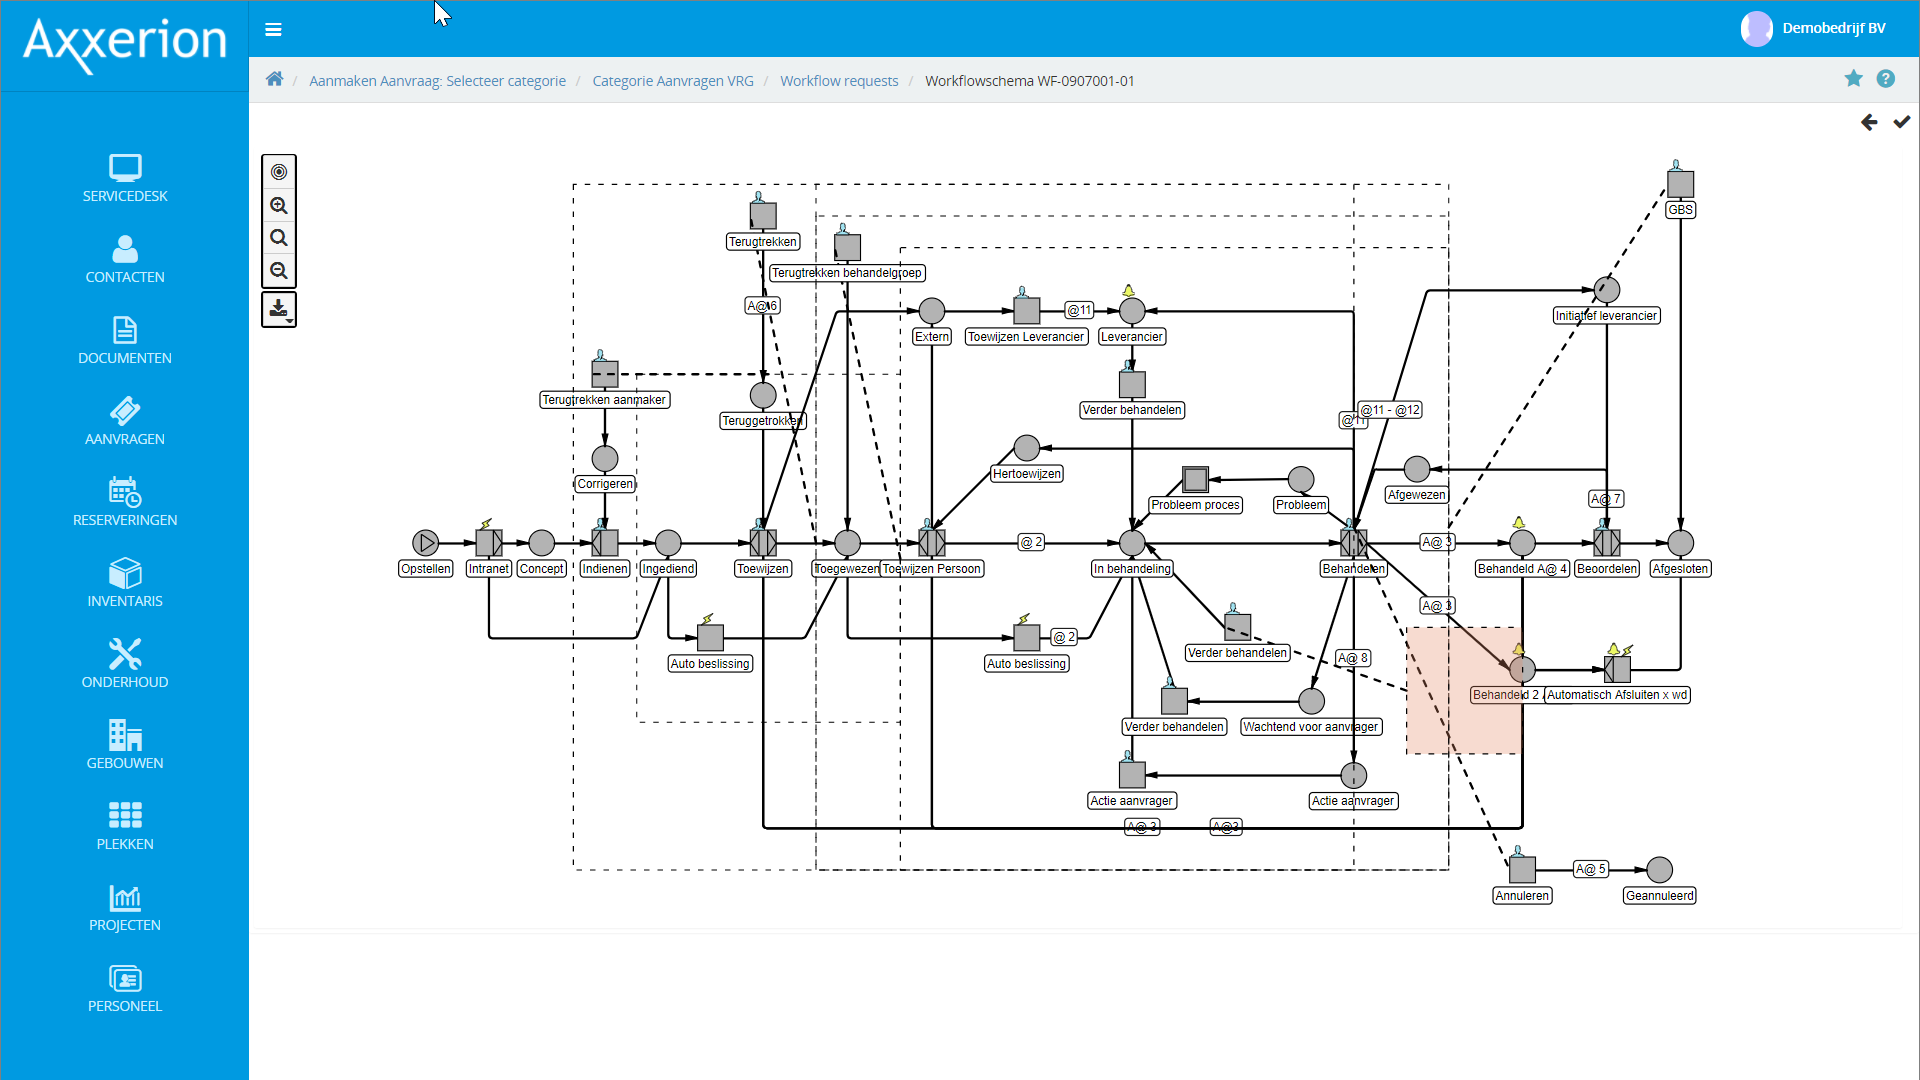Select the Behandelen node in the workflow diagram
The image size is (1920, 1080).
1353,543
